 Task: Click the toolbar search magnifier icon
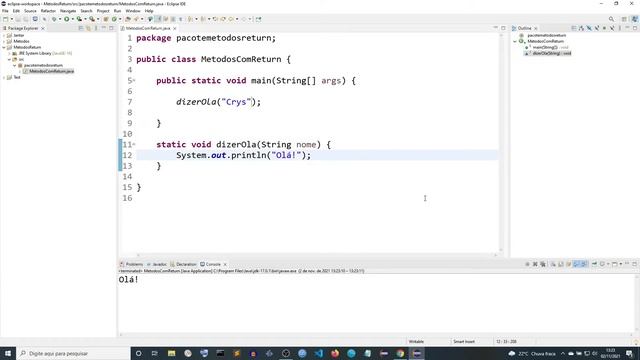[x=611, y=19]
